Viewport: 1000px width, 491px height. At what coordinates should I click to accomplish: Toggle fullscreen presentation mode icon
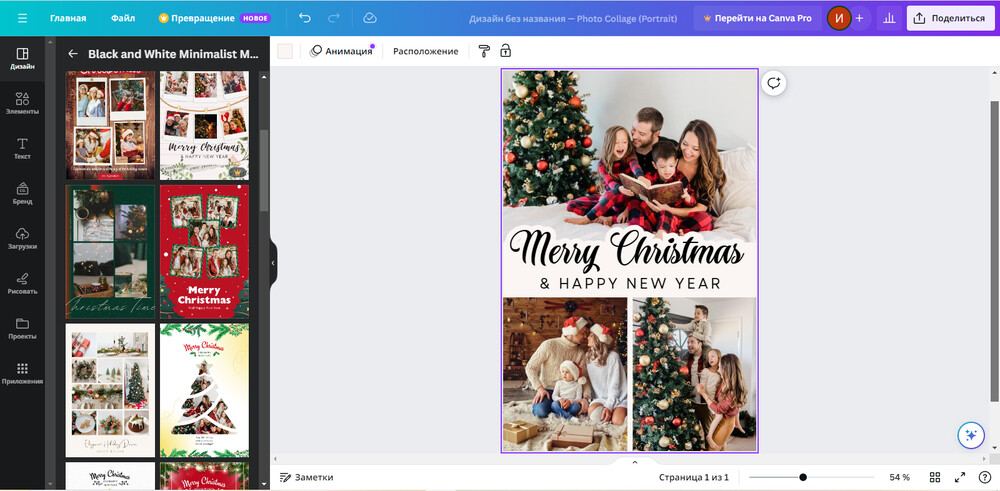[x=960, y=478]
